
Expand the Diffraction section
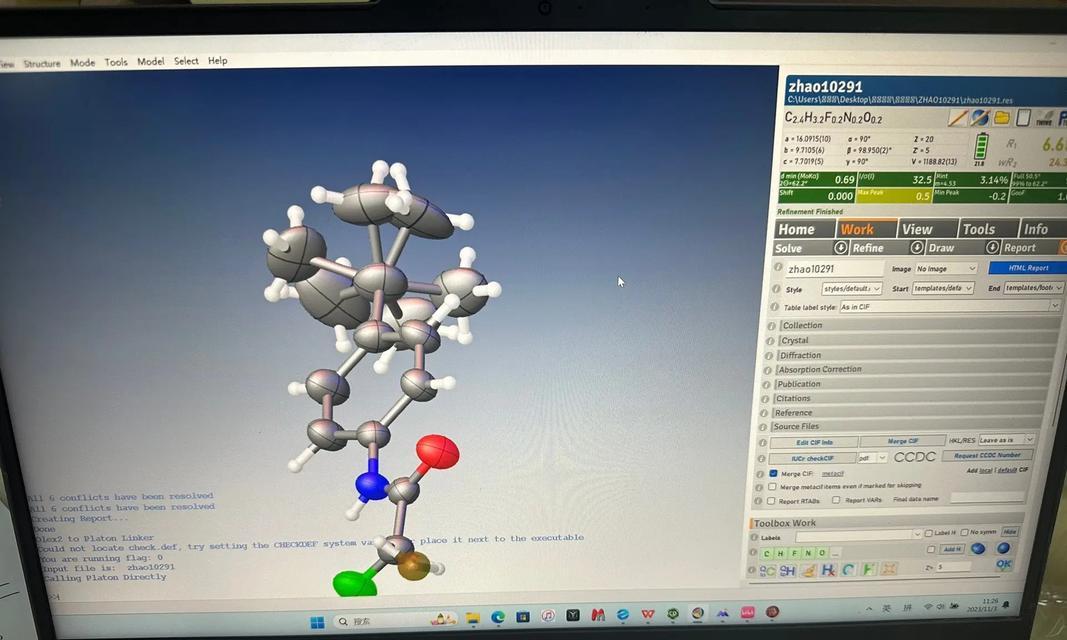tap(915, 355)
